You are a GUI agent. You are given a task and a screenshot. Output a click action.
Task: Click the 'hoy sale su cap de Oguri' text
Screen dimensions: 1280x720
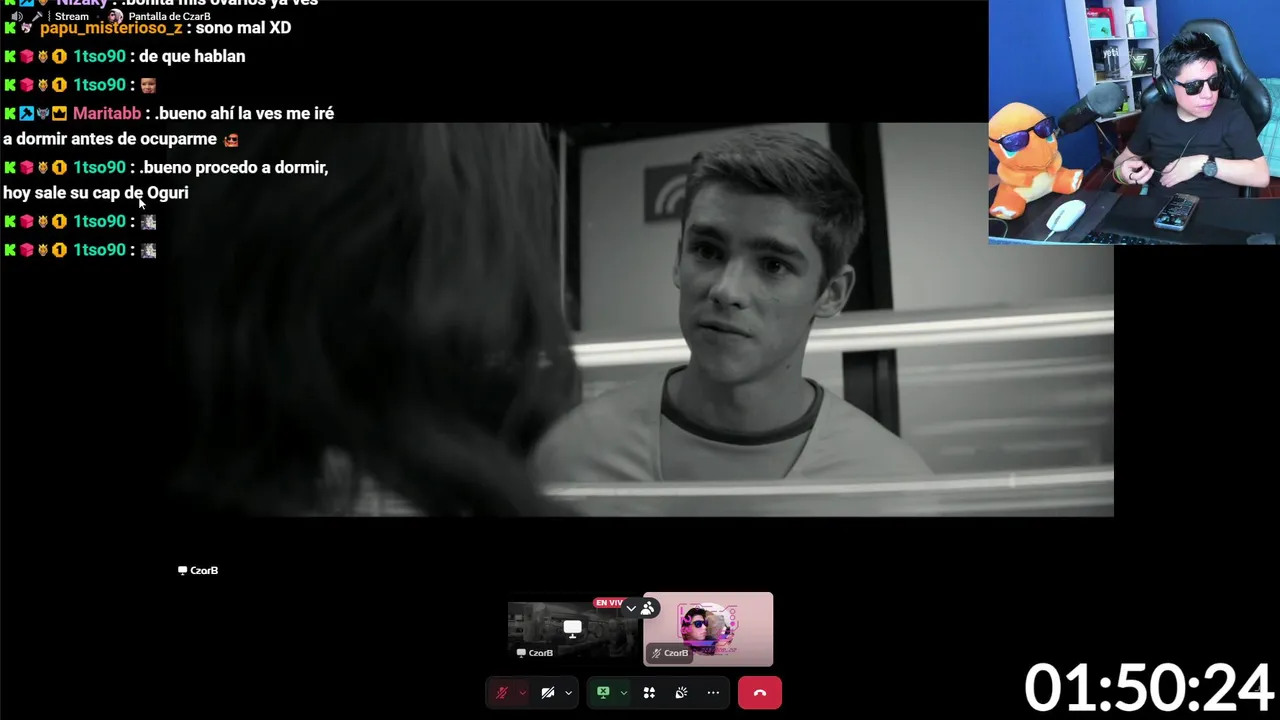click(x=96, y=193)
